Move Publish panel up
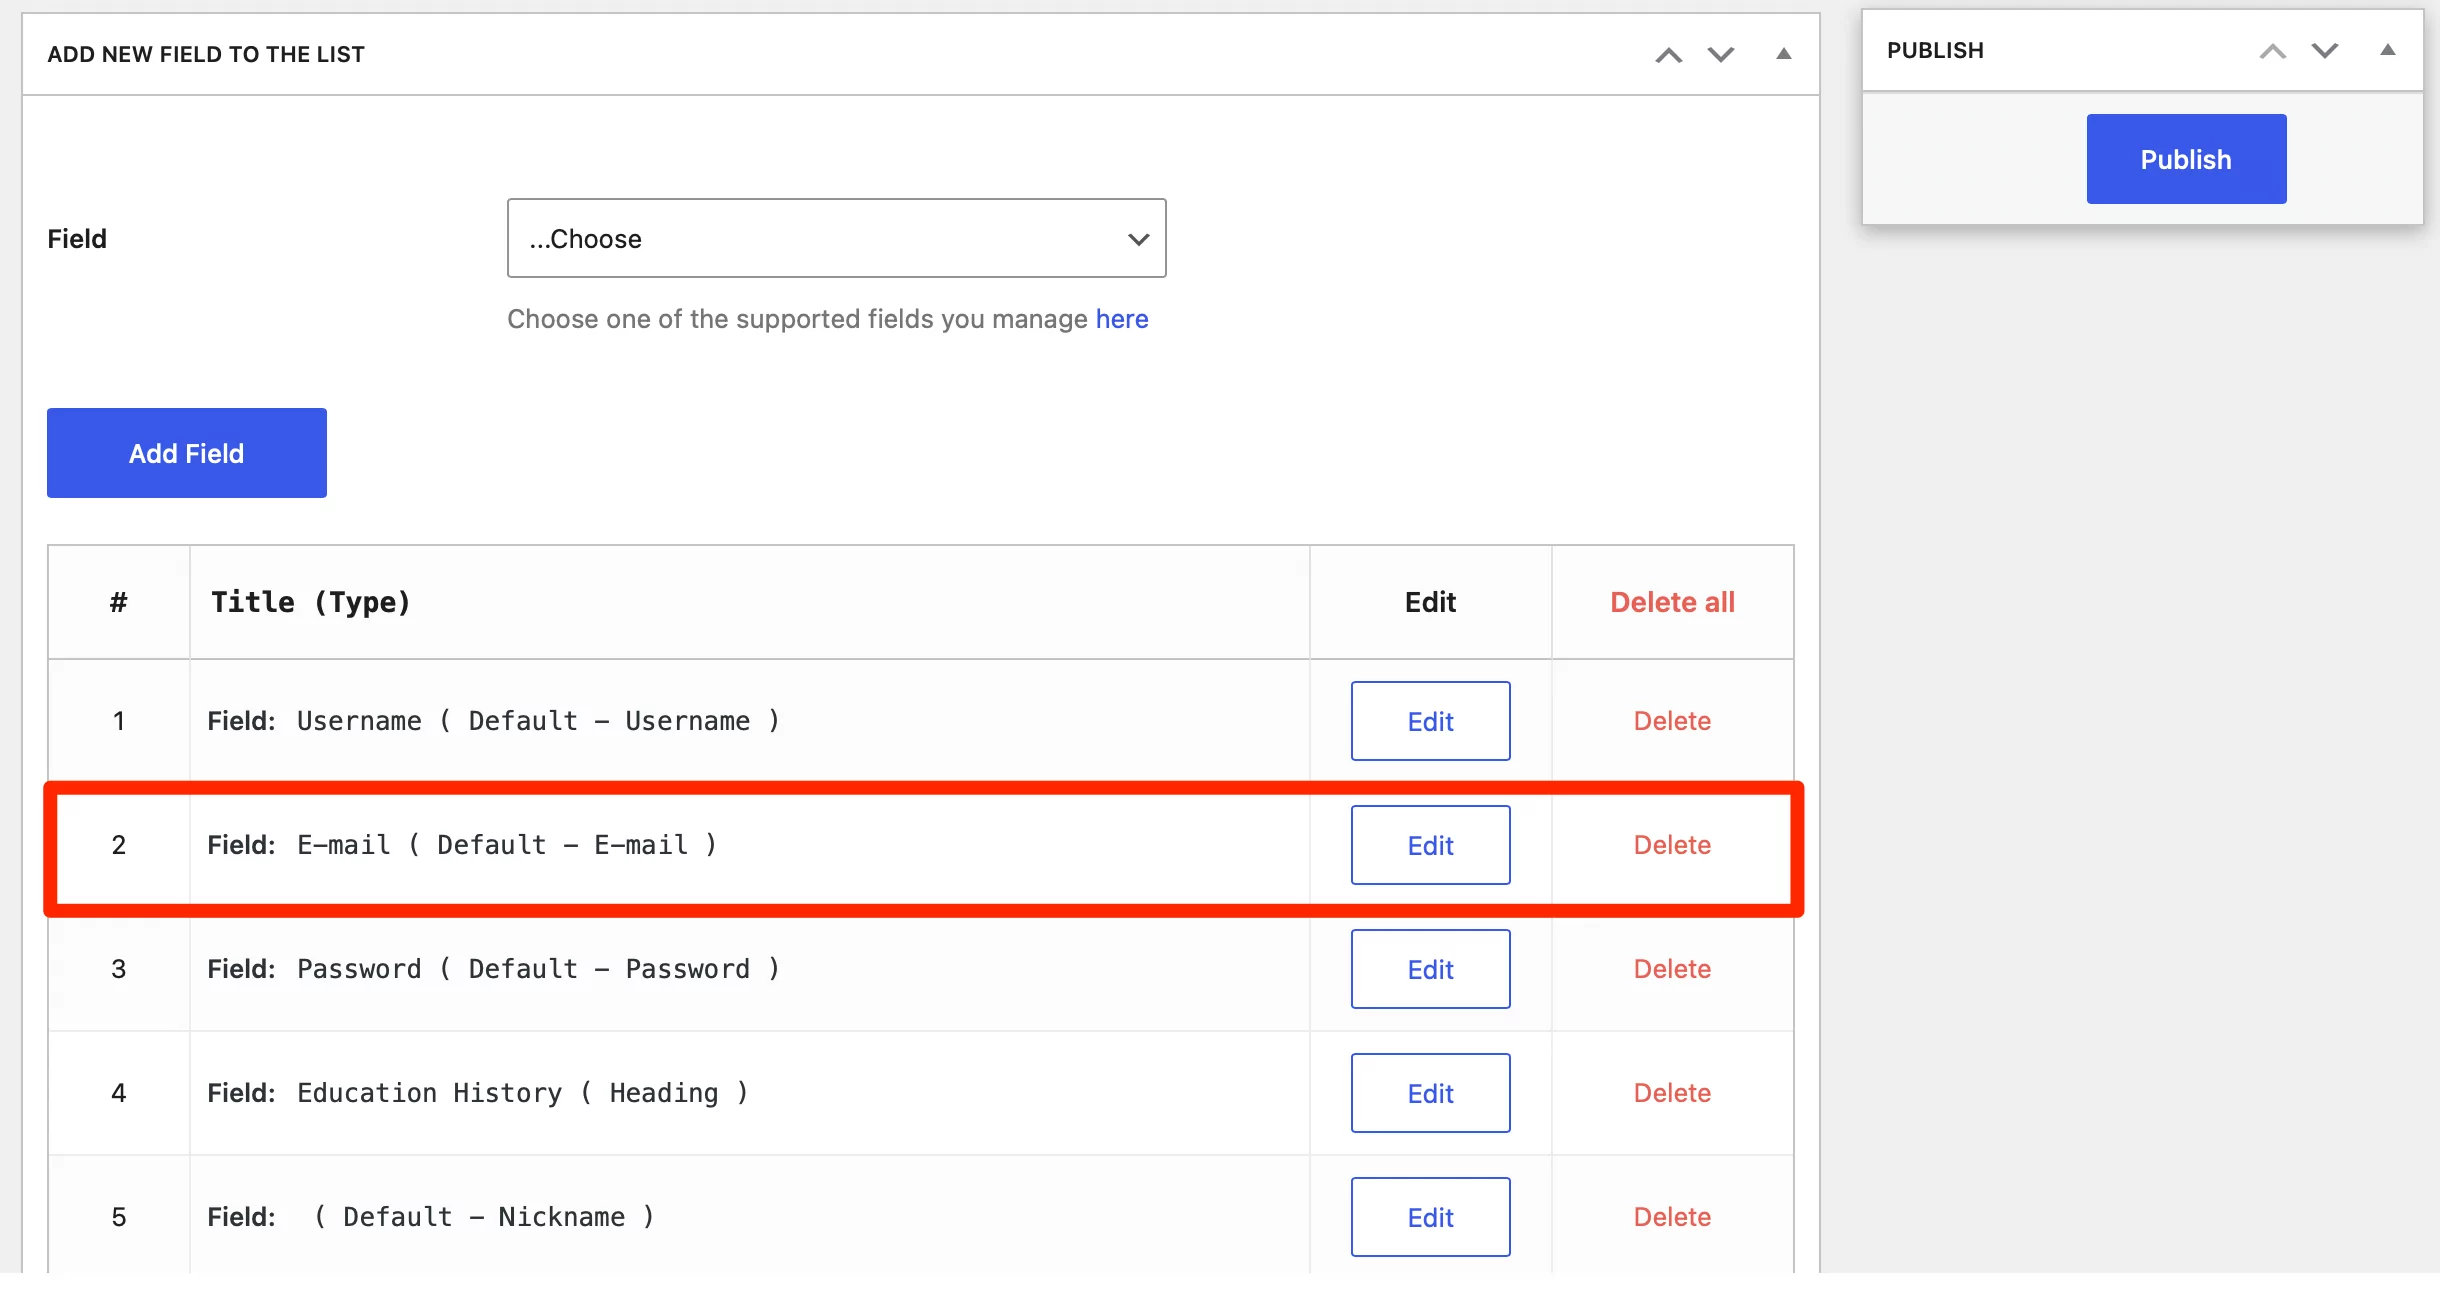2440x1314 pixels. click(2272, 51)
